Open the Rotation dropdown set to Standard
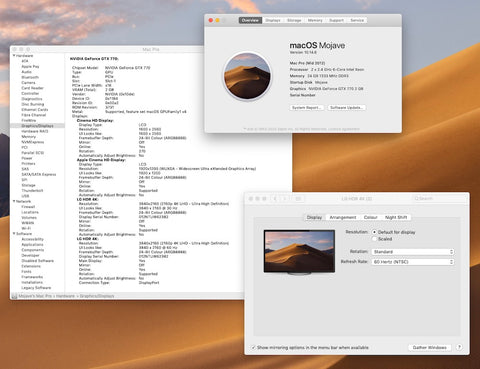 click(413, 252)
